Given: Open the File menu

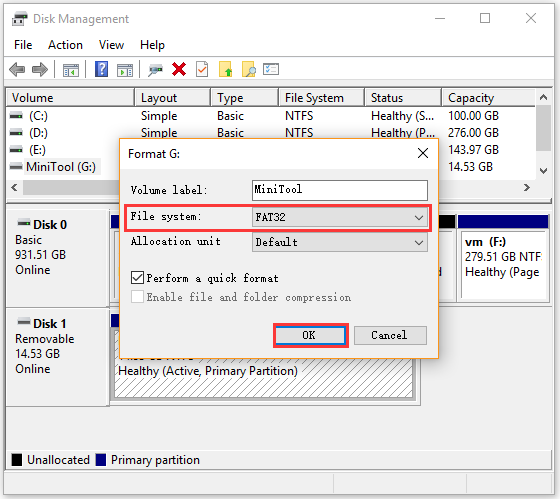Looking at the screenshot, I should coord(23,45).
